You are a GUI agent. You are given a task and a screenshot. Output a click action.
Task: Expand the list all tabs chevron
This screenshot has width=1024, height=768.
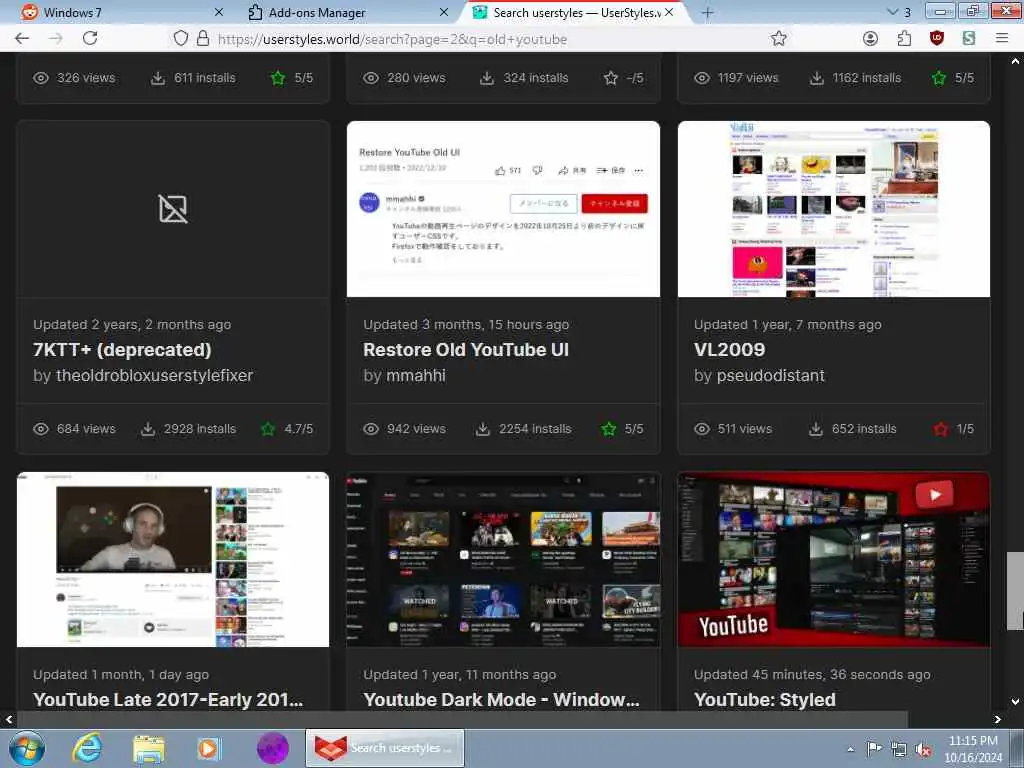click(892, 12)
